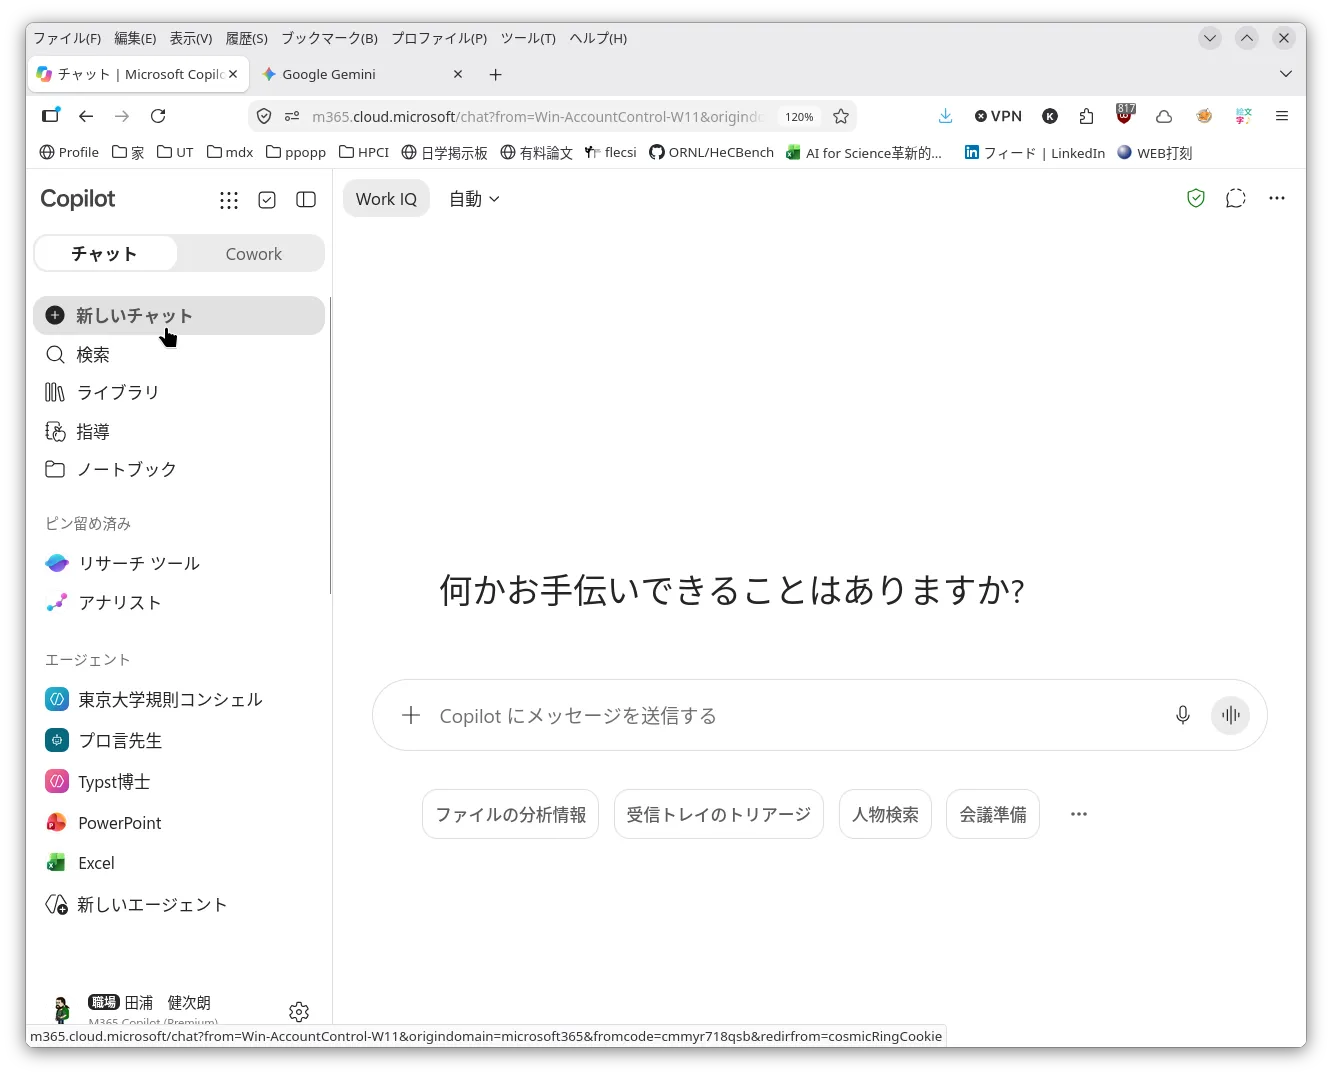Open the UT bookmarks folder

[x=175, y=152]
